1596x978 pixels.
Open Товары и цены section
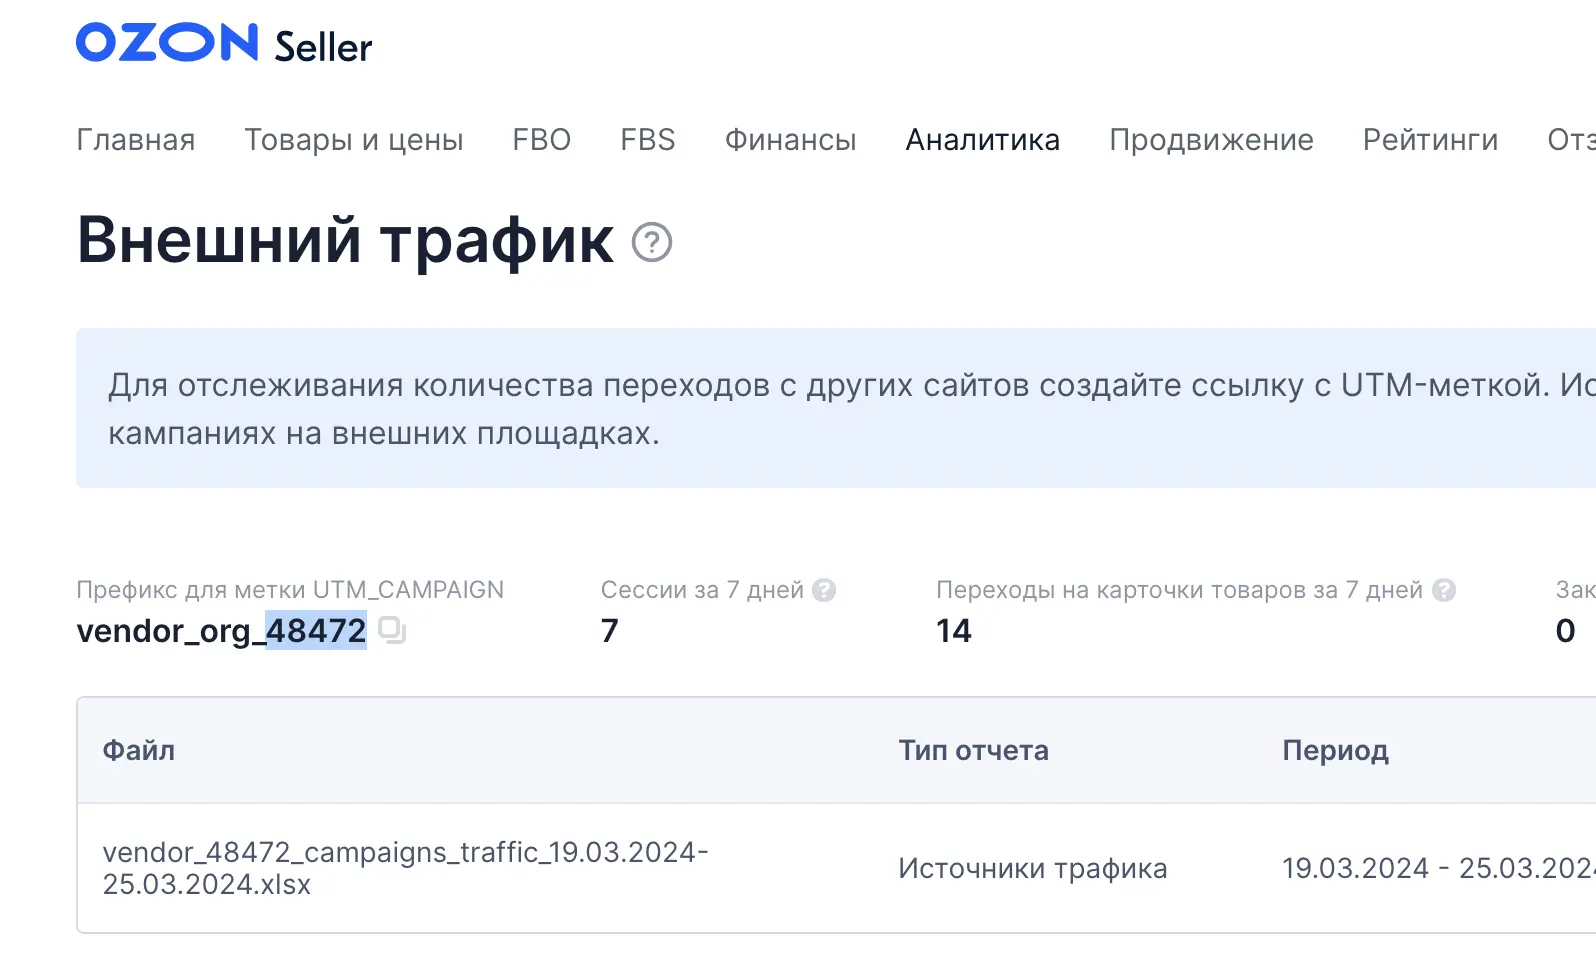[x=354, y=140]
